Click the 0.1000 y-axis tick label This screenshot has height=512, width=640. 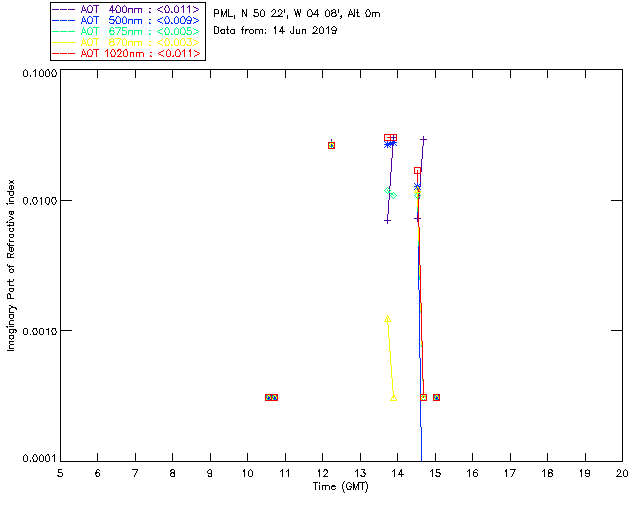point(39,73)
